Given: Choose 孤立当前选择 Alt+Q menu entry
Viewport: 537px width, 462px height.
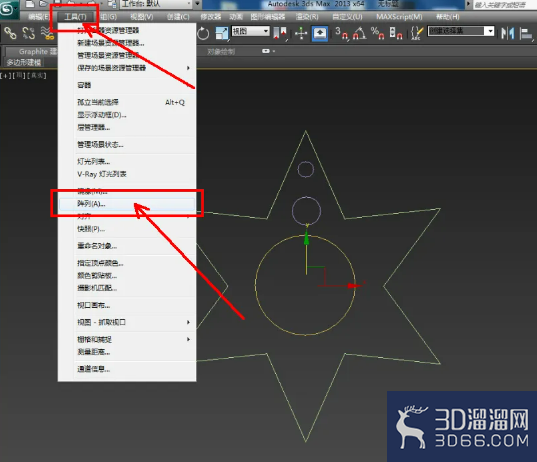Looking at the screenshot, I should 127,102.
